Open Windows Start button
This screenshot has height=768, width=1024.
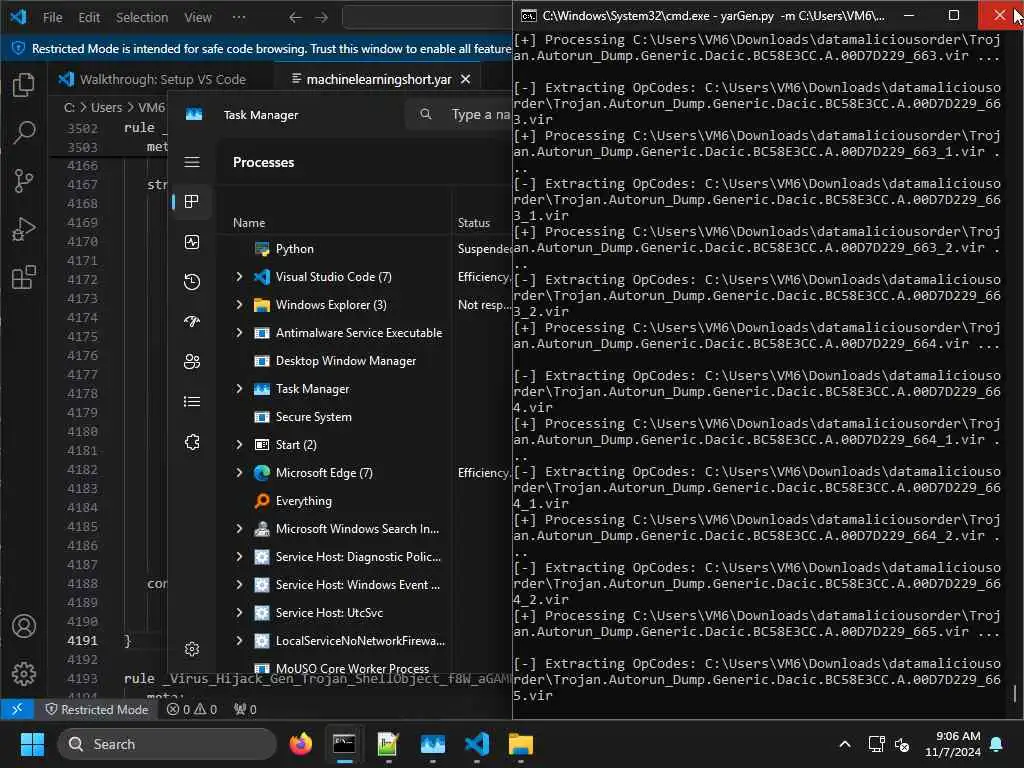32,744
